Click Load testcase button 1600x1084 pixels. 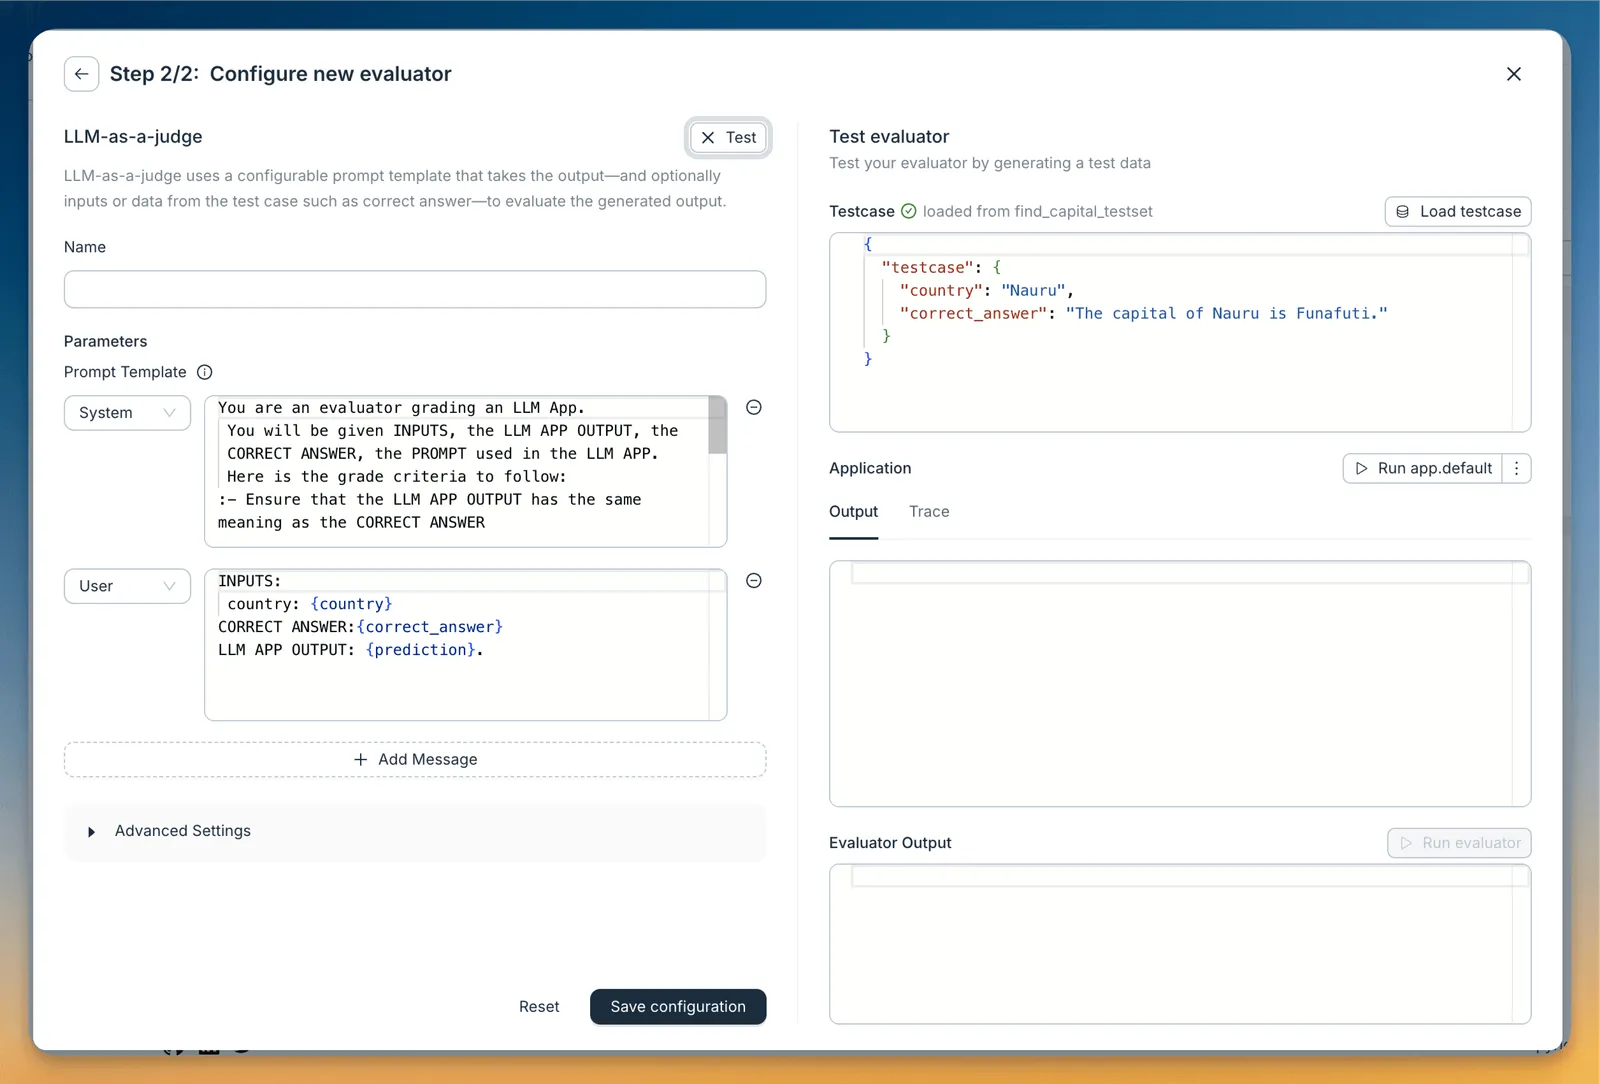pos(1458,212)
